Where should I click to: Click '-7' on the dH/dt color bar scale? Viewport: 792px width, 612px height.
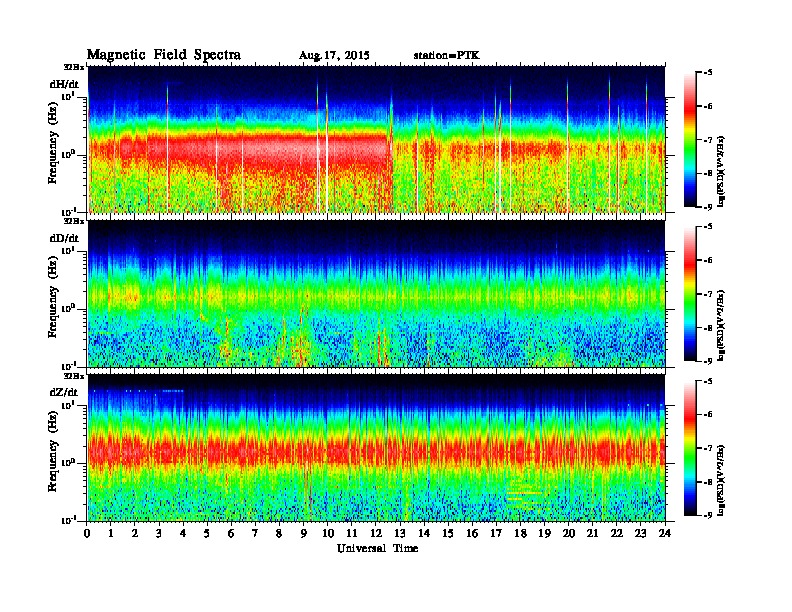(x=708, y=140)
